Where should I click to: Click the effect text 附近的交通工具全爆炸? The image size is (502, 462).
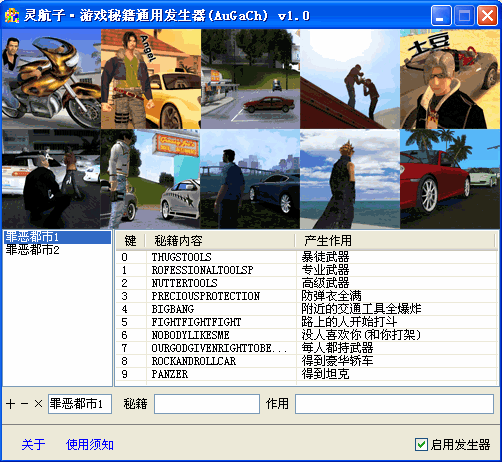coord(361,309)
